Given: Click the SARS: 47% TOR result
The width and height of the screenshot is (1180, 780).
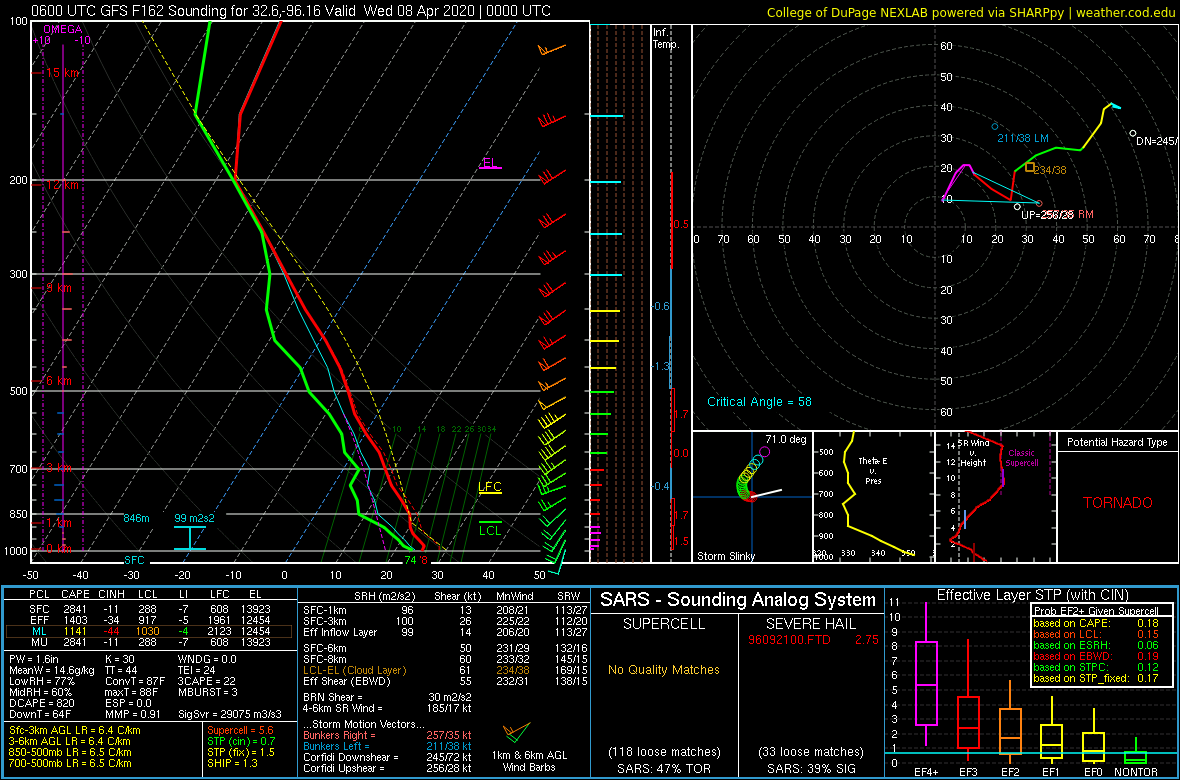Looking at the screenshot, I should 664,768.
